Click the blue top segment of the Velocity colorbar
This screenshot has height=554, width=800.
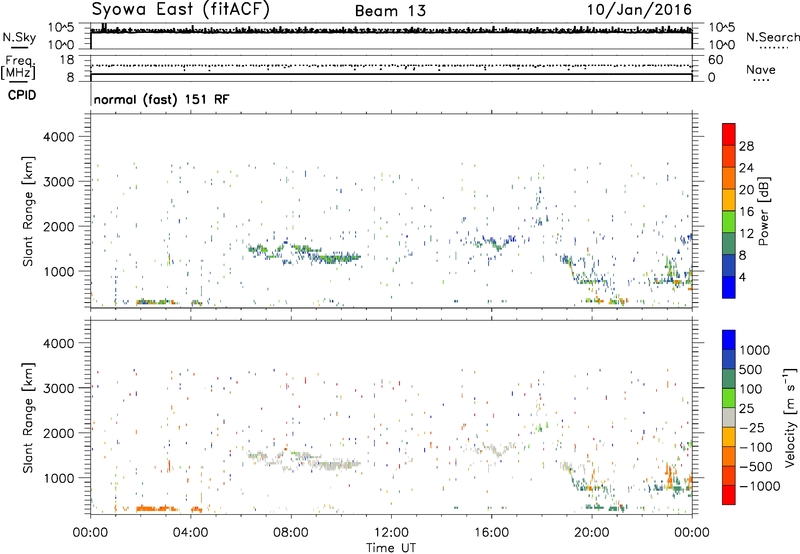pyautogui.click(x=729, y=340)
